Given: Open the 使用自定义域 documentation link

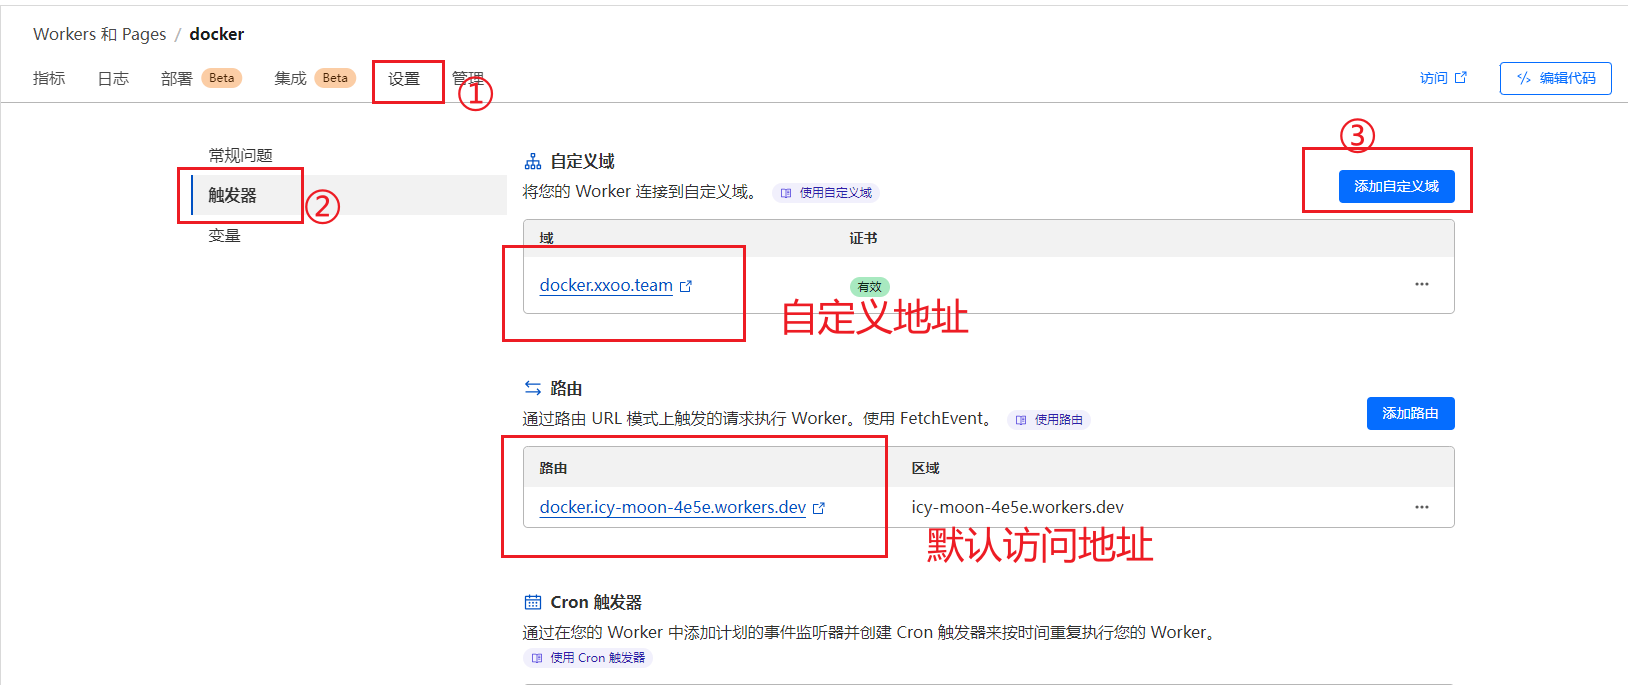Looking at the screenshot, I should click(x=826, y=193).
